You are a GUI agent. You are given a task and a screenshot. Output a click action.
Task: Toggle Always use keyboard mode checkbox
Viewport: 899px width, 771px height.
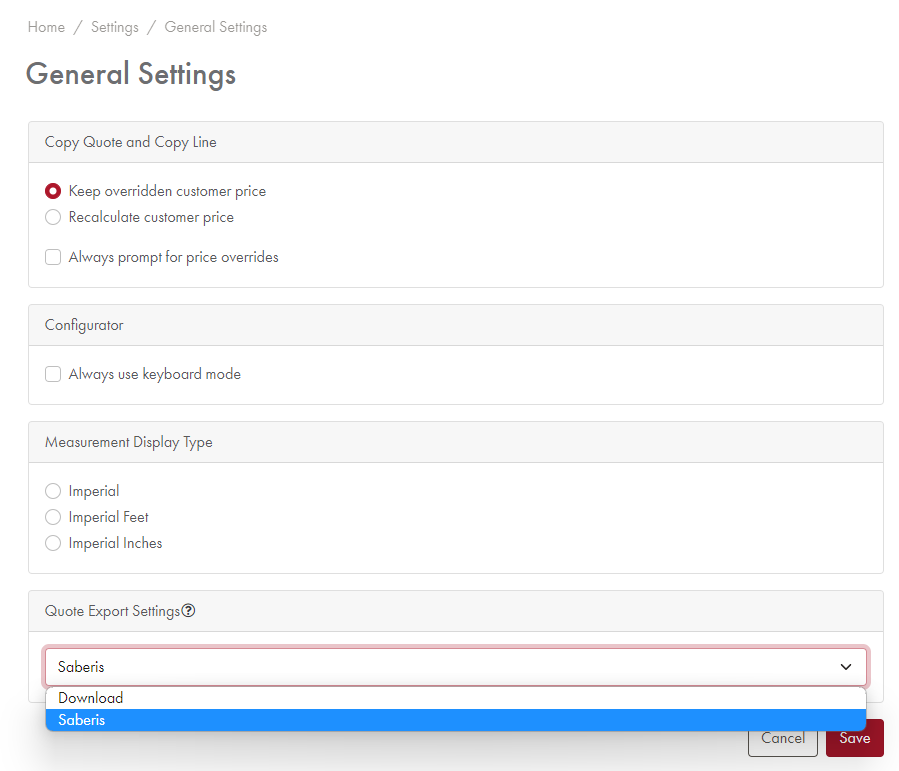pos(54,374)
